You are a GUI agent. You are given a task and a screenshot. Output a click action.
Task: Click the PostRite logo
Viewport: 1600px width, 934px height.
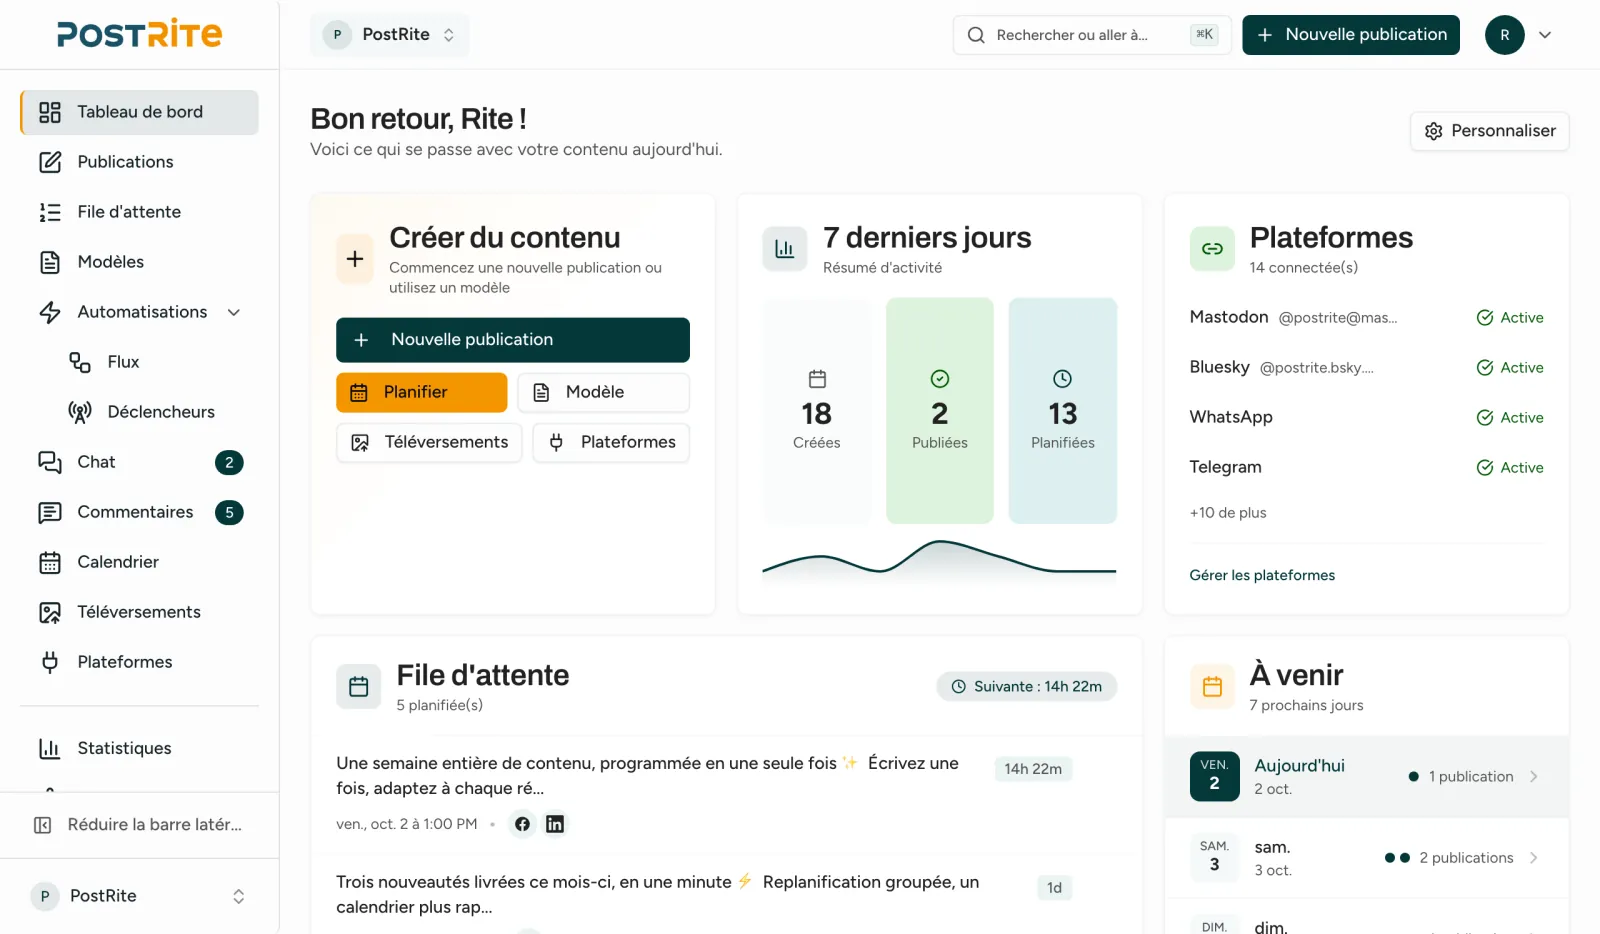click(x=139, y=34)
